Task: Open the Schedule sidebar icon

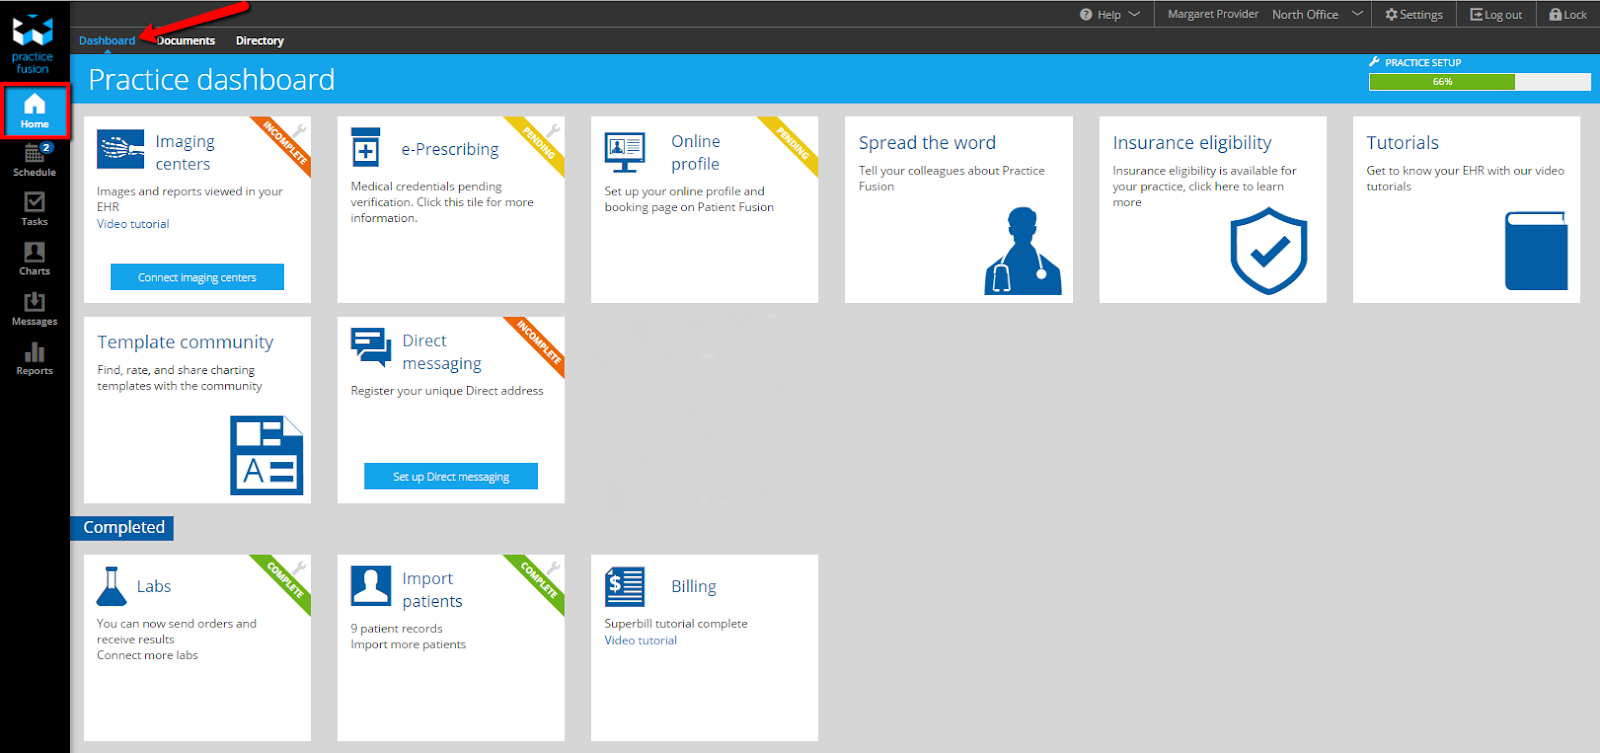Action: 34,160
